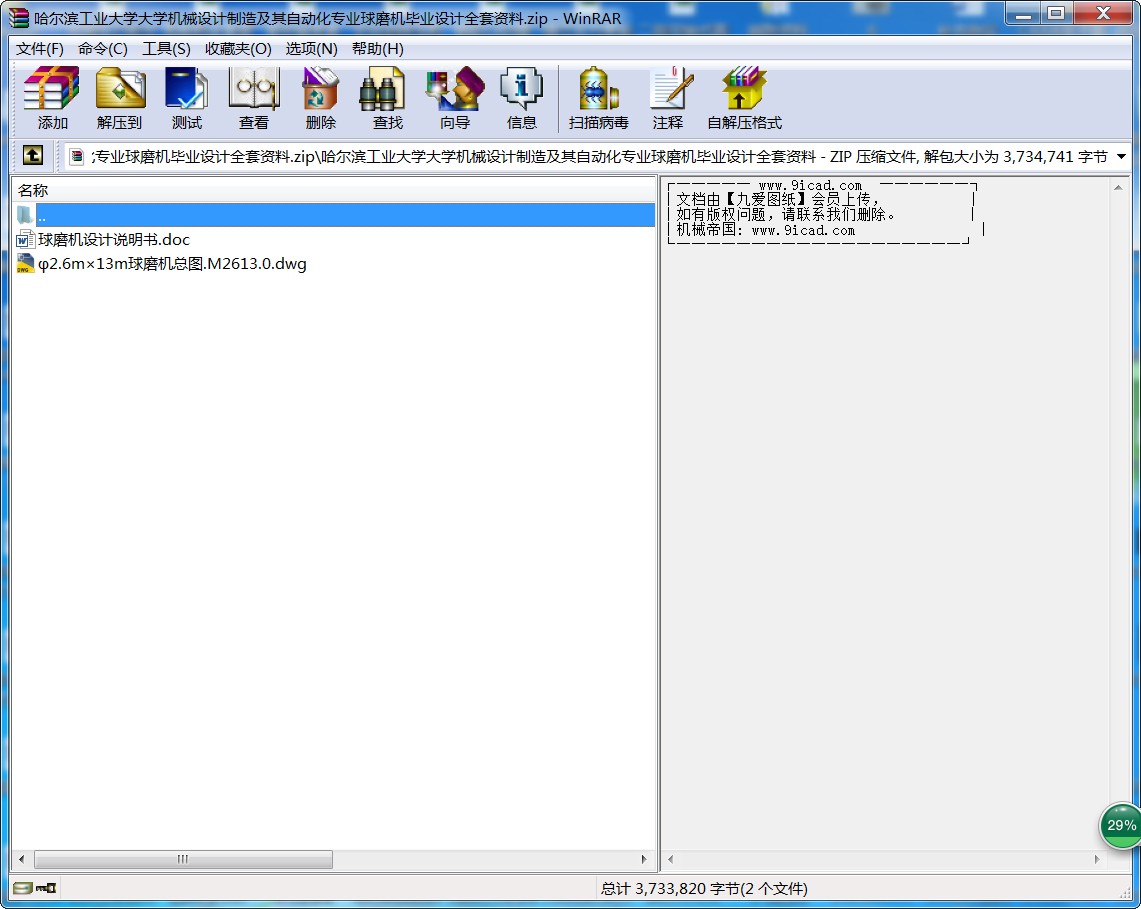Go up one level with arrow icon

tap(33, 155)
